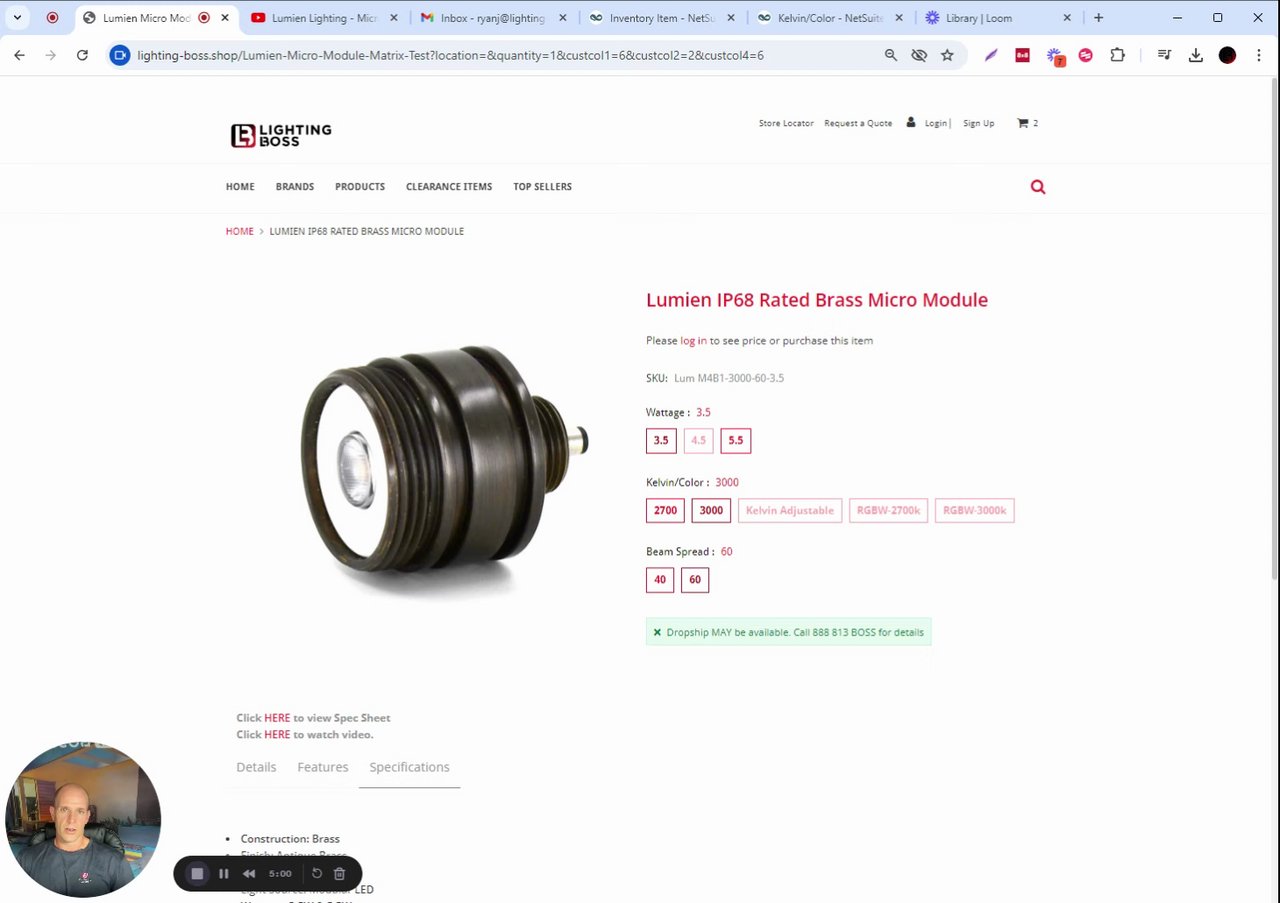The width and height of the screenshot is (1280, 903).
Task: Click the Loom stop recording button
Action: [197, 874]
